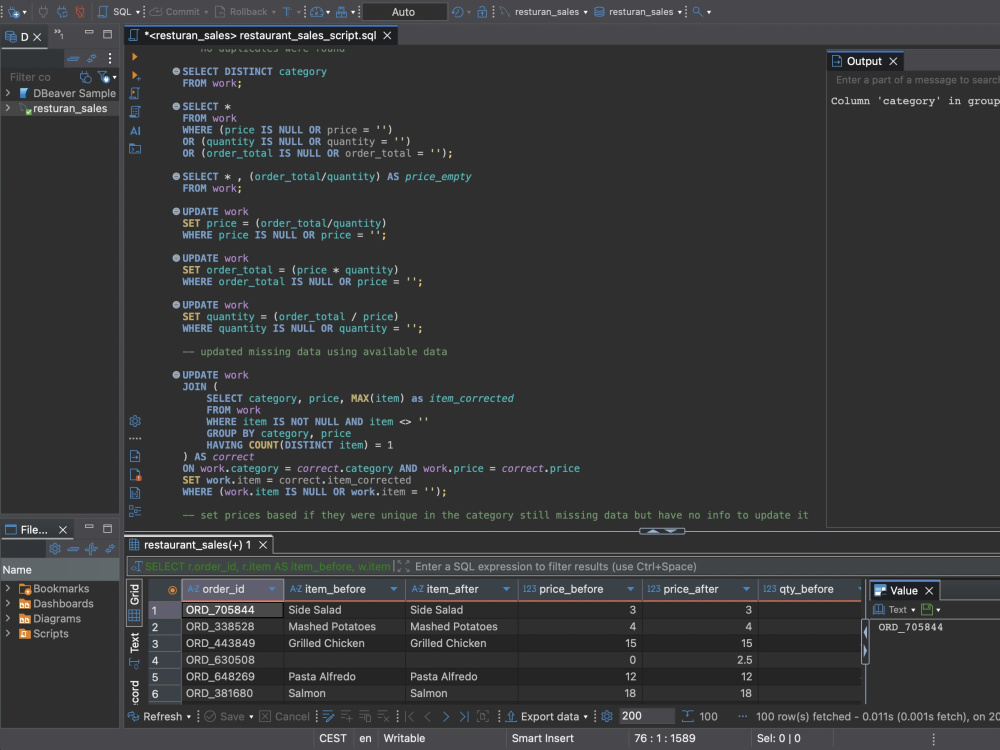The image size is (1000, 750).
Task: Expand the Dashboards folder
Action: (x=8, y=603)
